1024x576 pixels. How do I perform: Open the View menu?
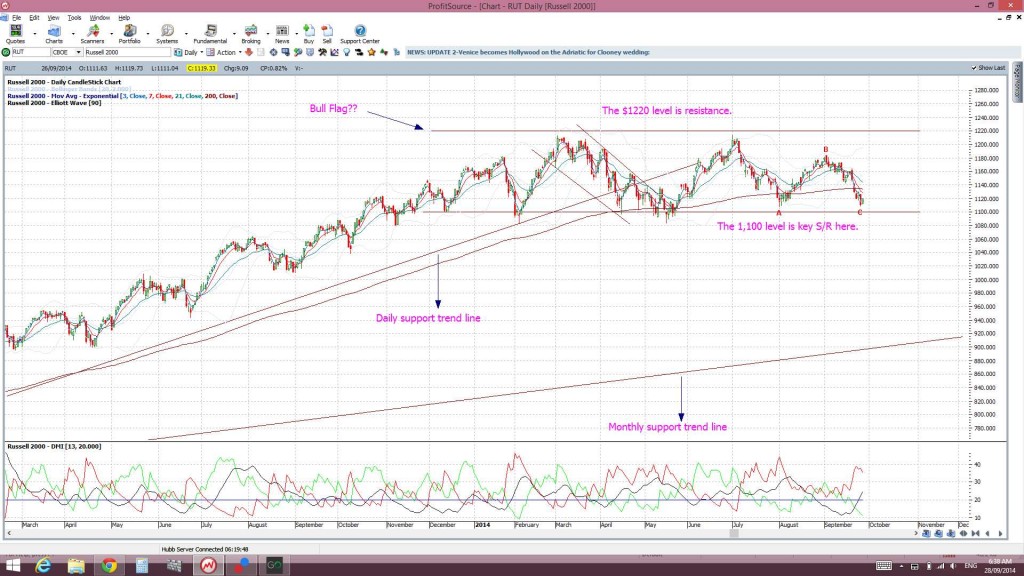[54, 18]
